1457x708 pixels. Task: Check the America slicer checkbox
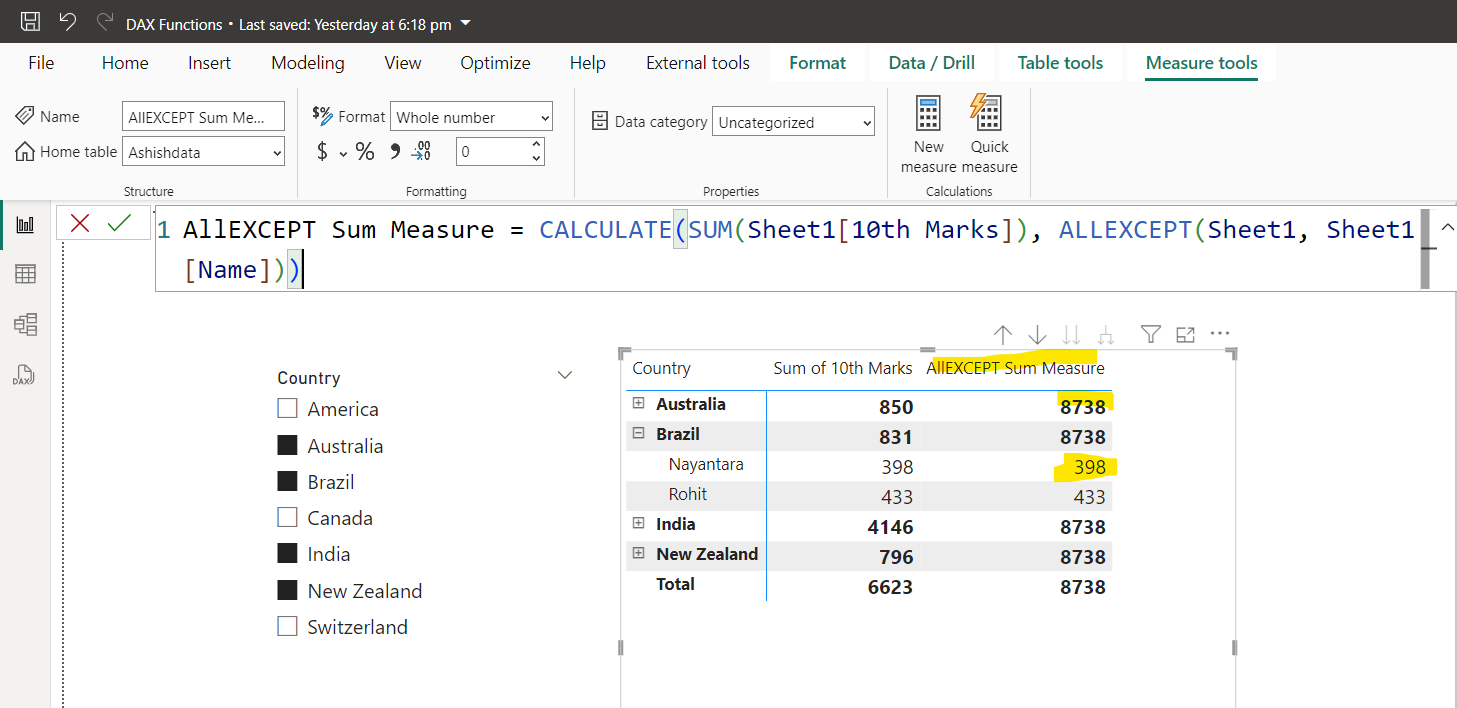(x=288, y=409)
